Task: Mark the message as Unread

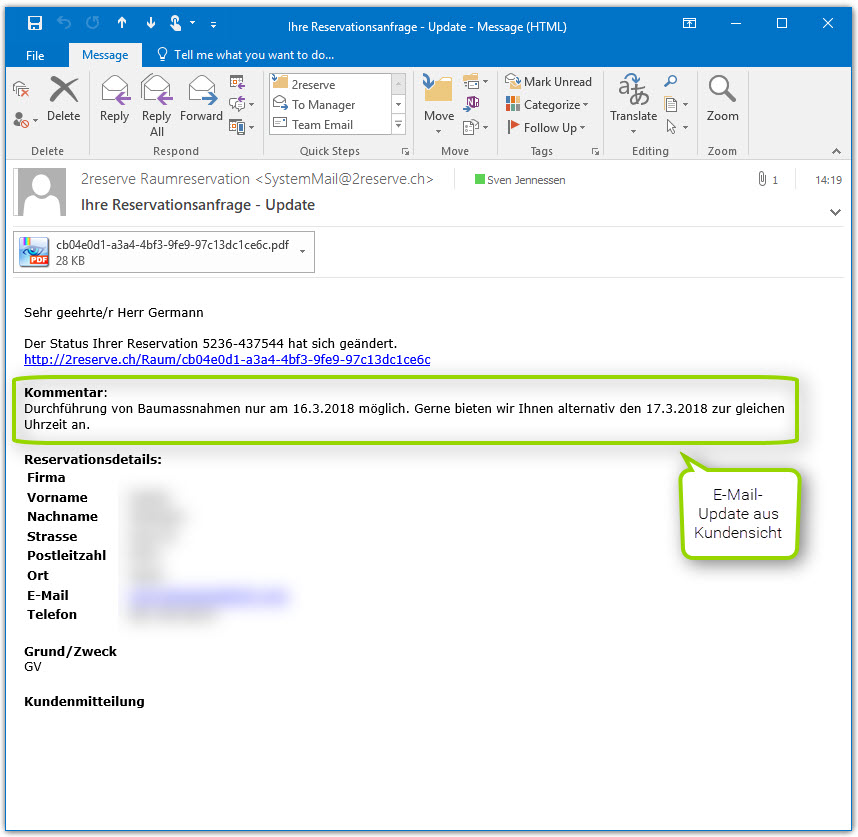Action: (548, 82)
